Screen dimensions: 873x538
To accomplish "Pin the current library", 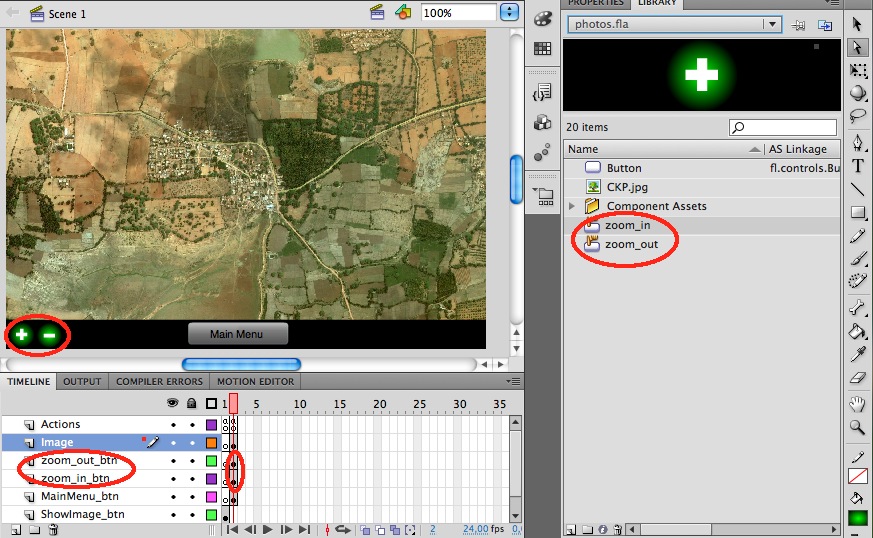I will click(x=798, y=25).
